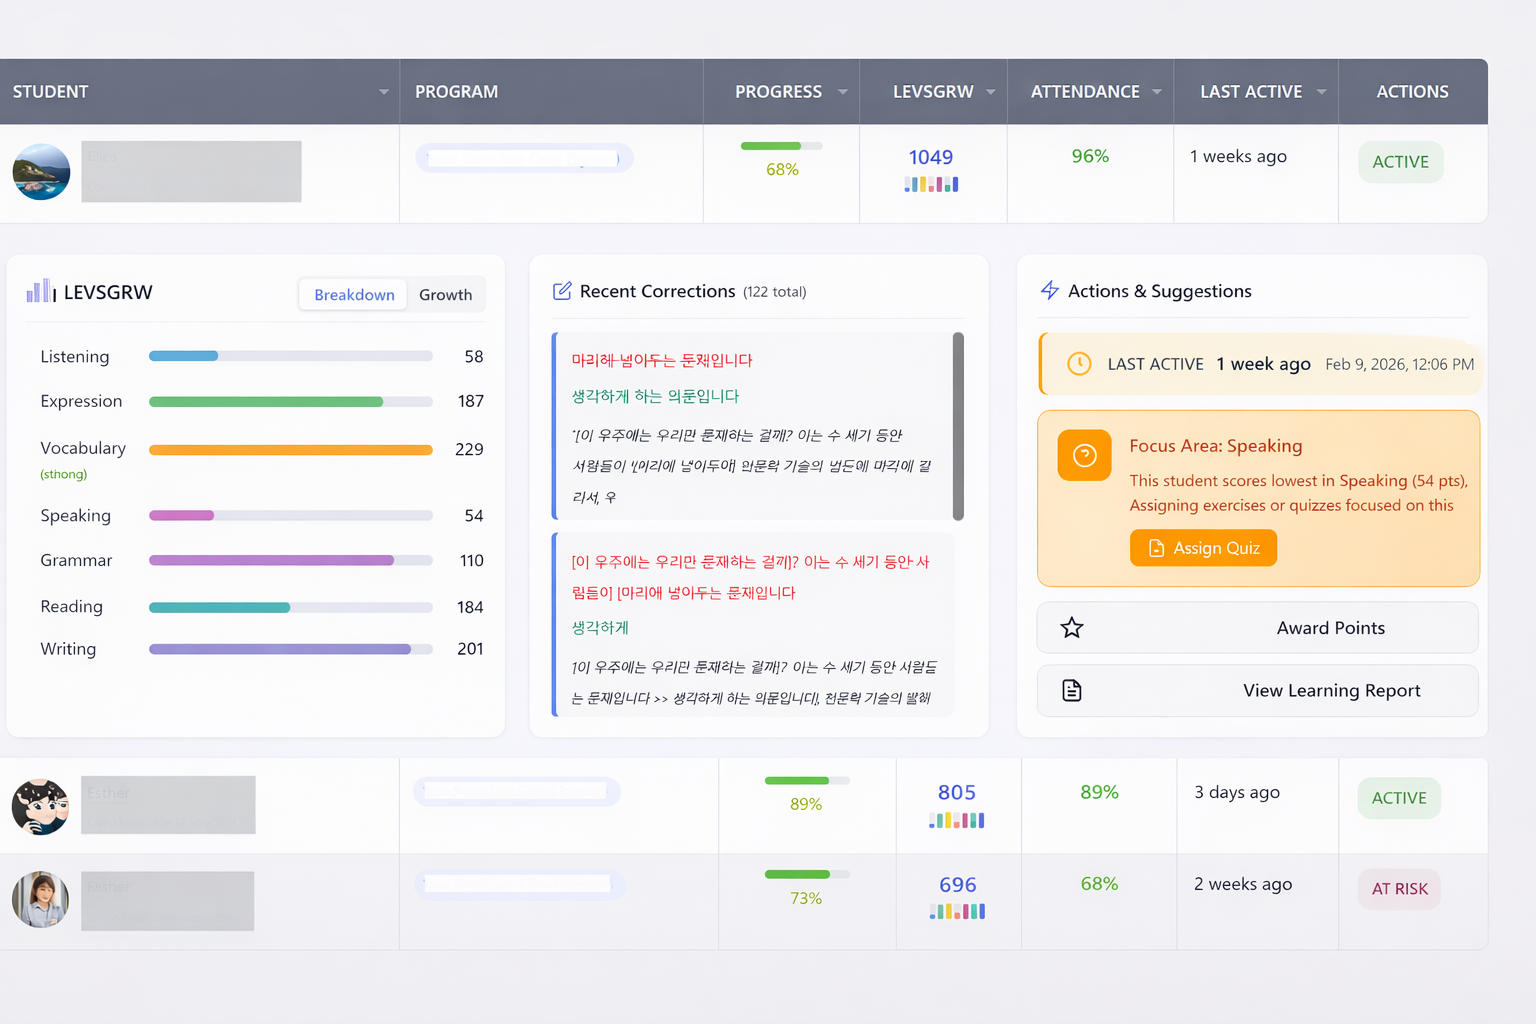Open the PROGRESS column sort dropdown
This screenshot has width=1536, height=1024.
(x=843, y=91)
